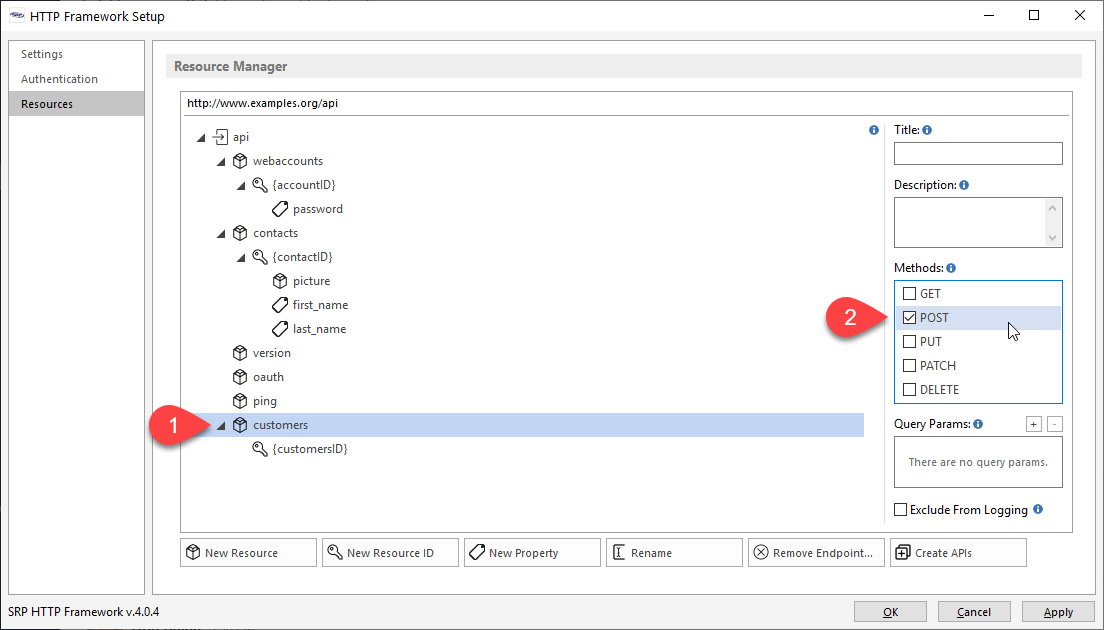1104x630 pixels.
Task: Switch to the Settings section
Action: click(42, 54)
